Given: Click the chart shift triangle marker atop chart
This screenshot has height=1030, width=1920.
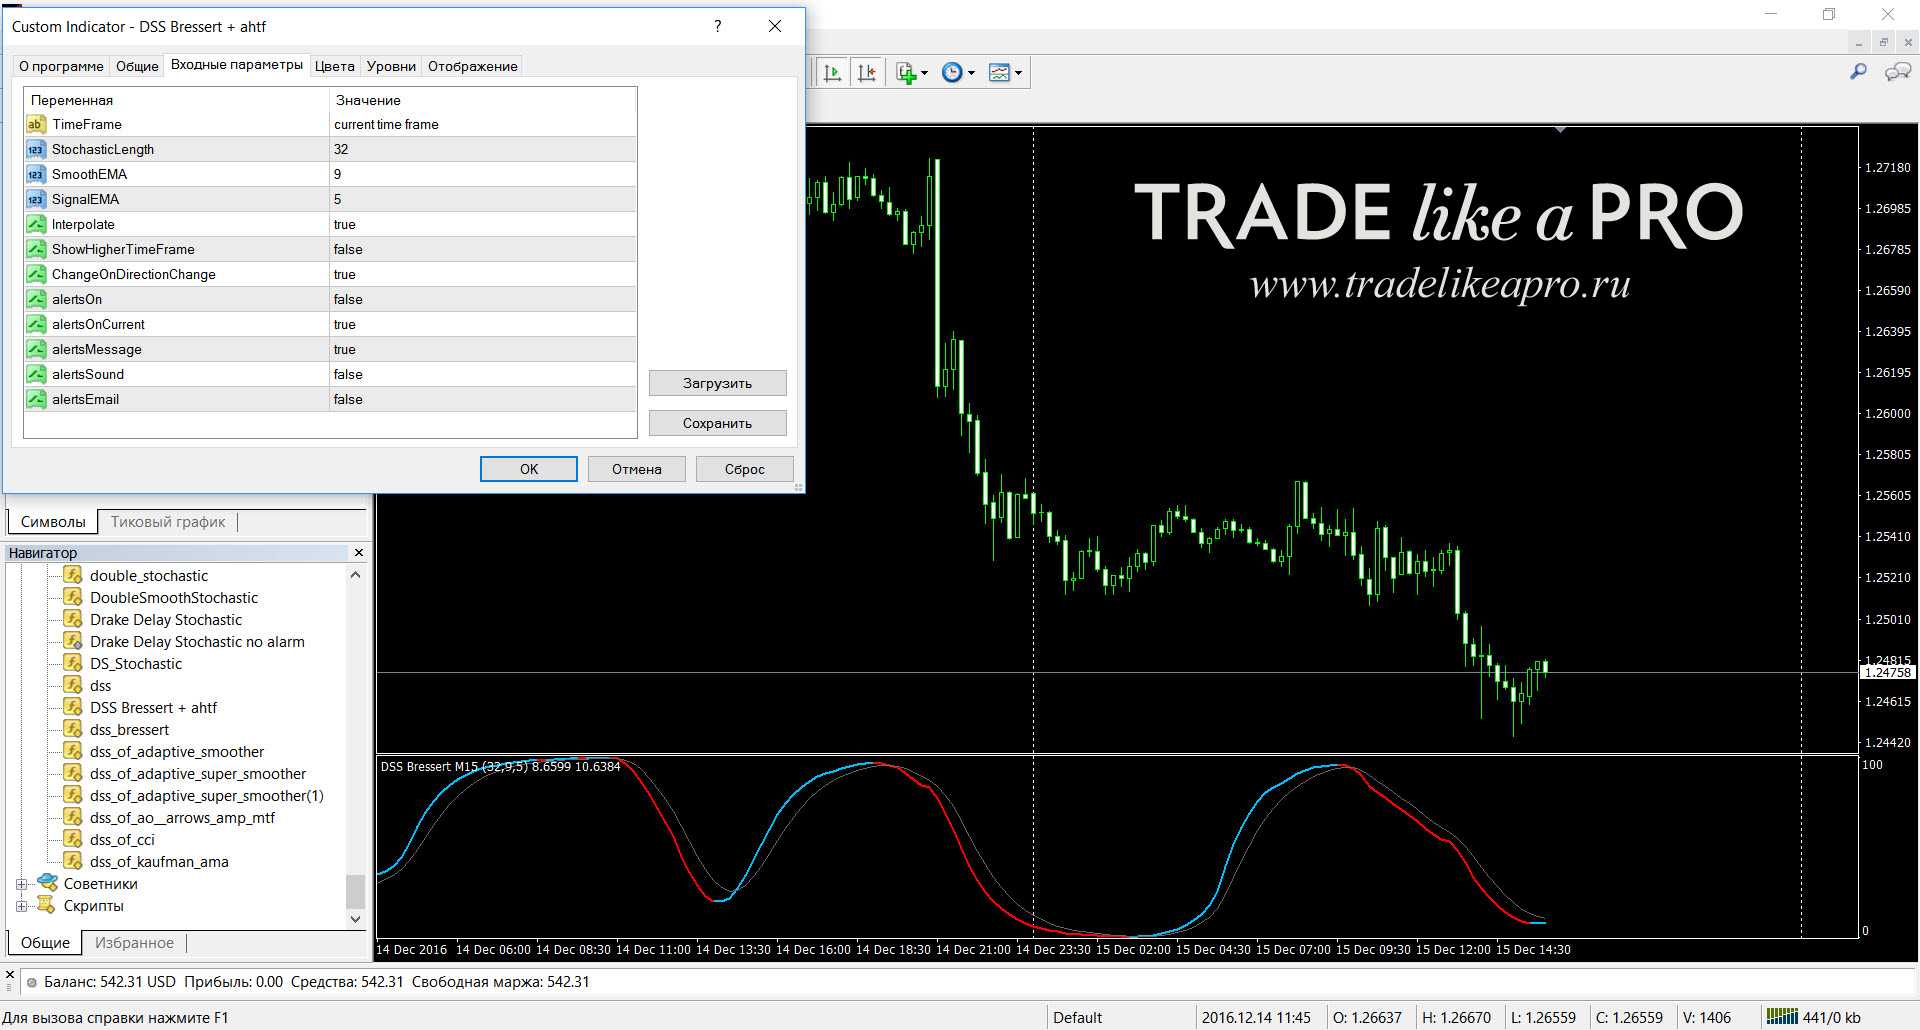Looking at the screenshot, I should coord(1560,130).
